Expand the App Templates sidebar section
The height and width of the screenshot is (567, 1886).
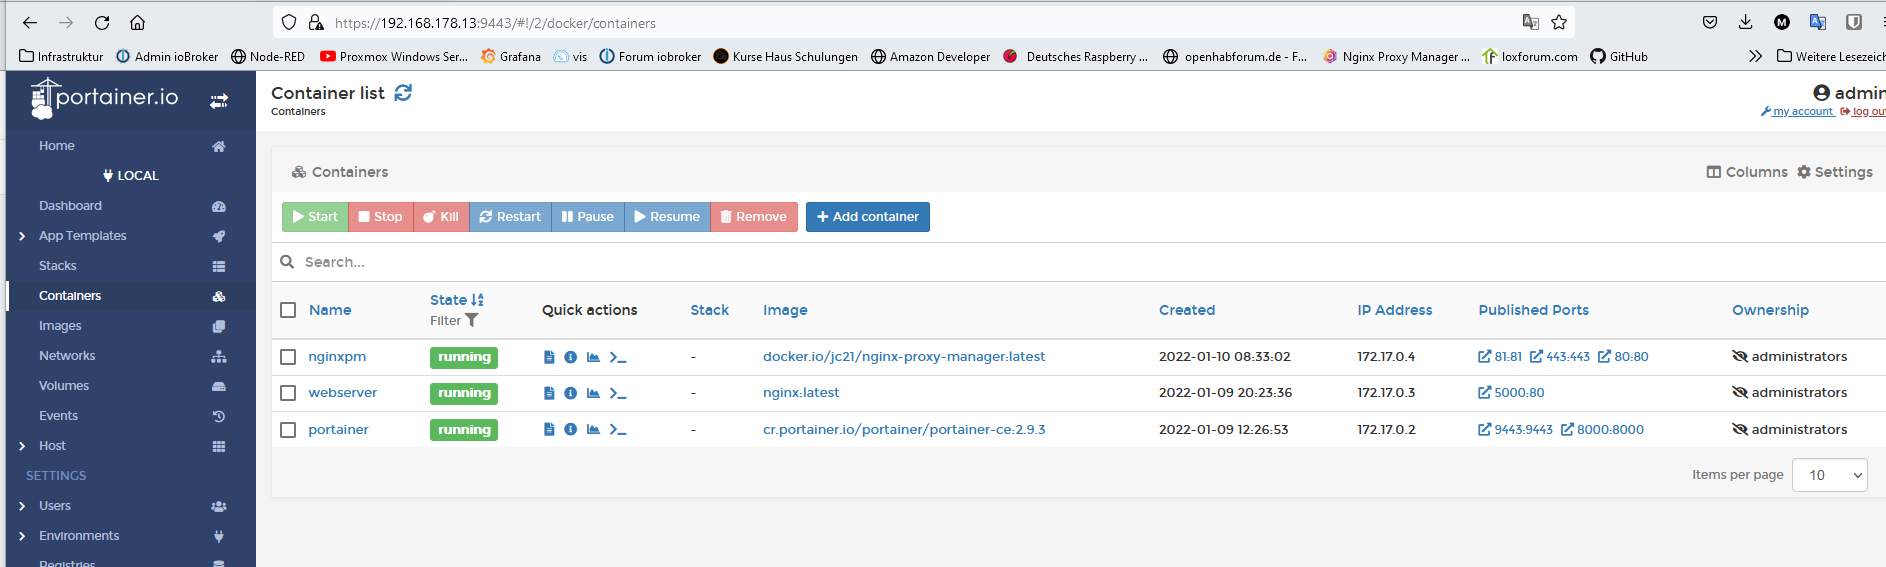(x=22, y=236)
